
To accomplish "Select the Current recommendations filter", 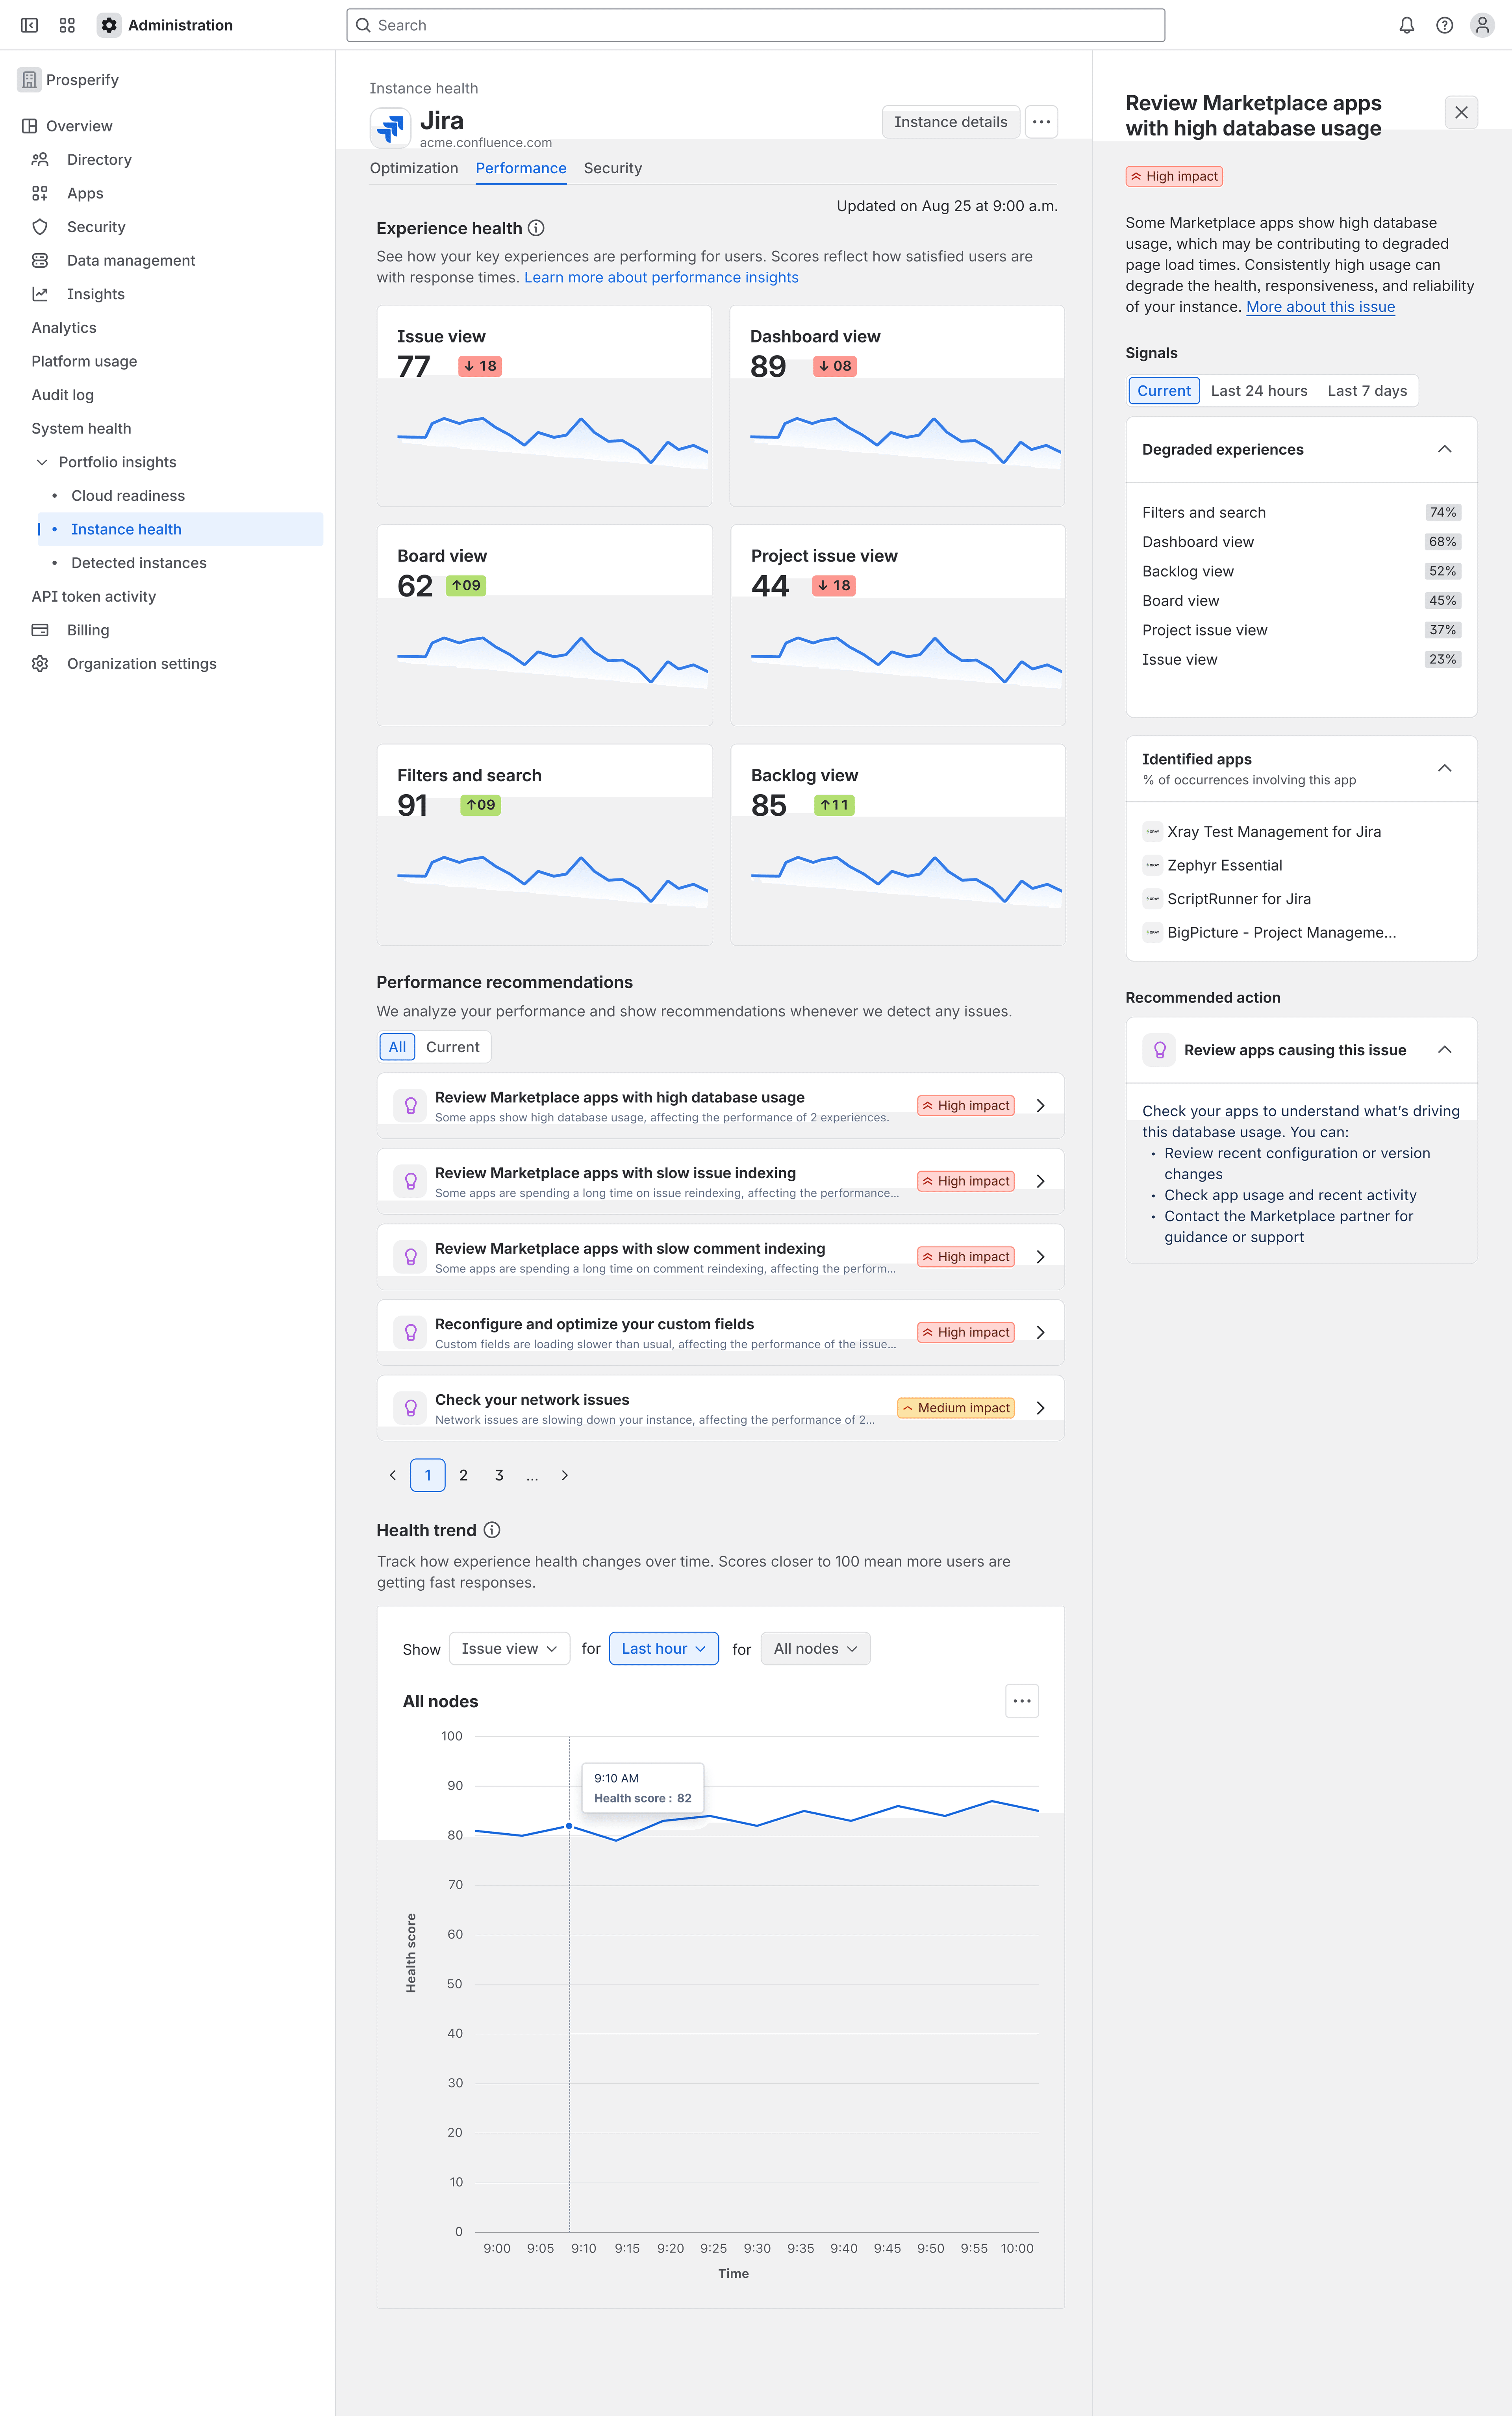I will click(452, 1047).
